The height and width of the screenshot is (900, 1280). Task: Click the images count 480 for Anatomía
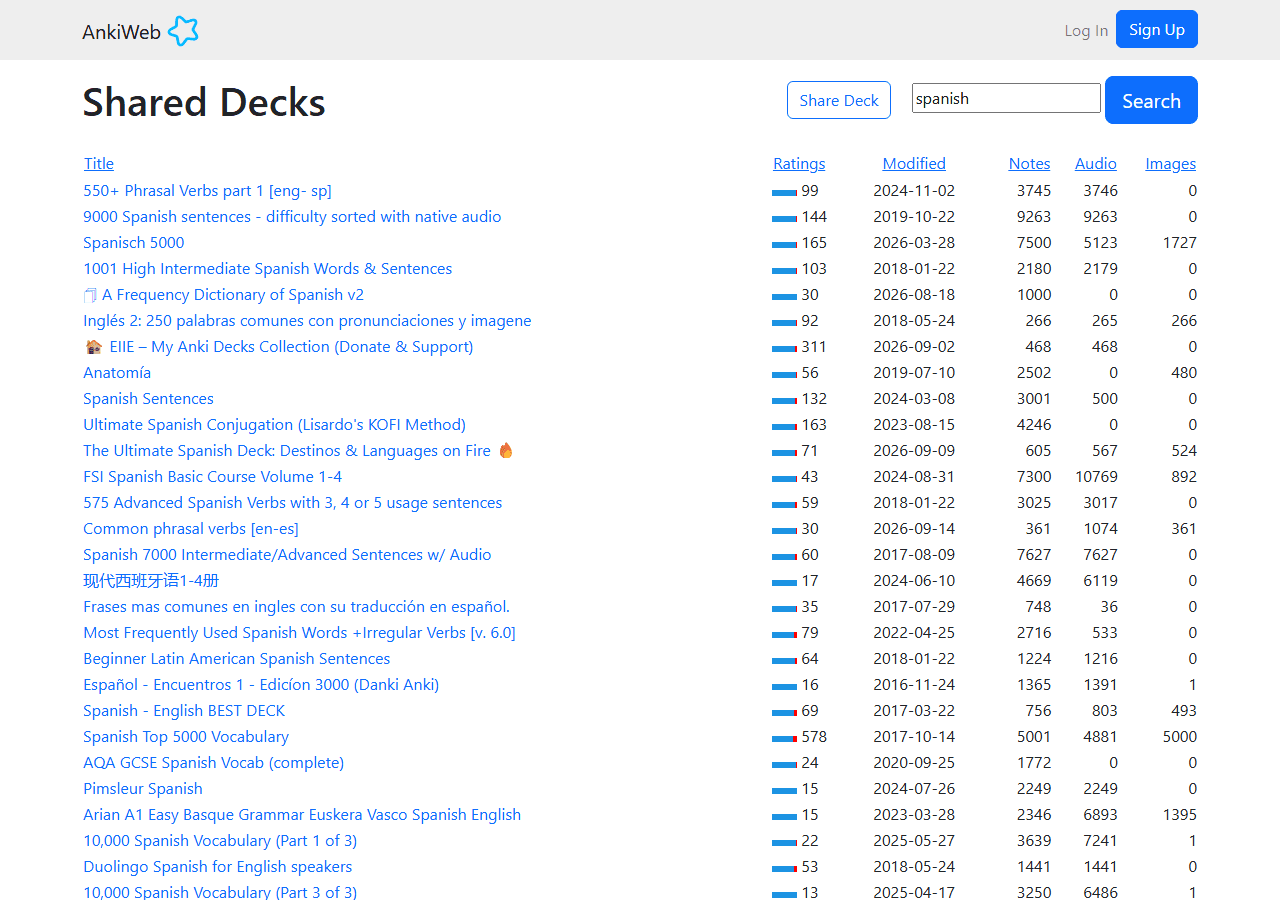tap(1184, 372)
